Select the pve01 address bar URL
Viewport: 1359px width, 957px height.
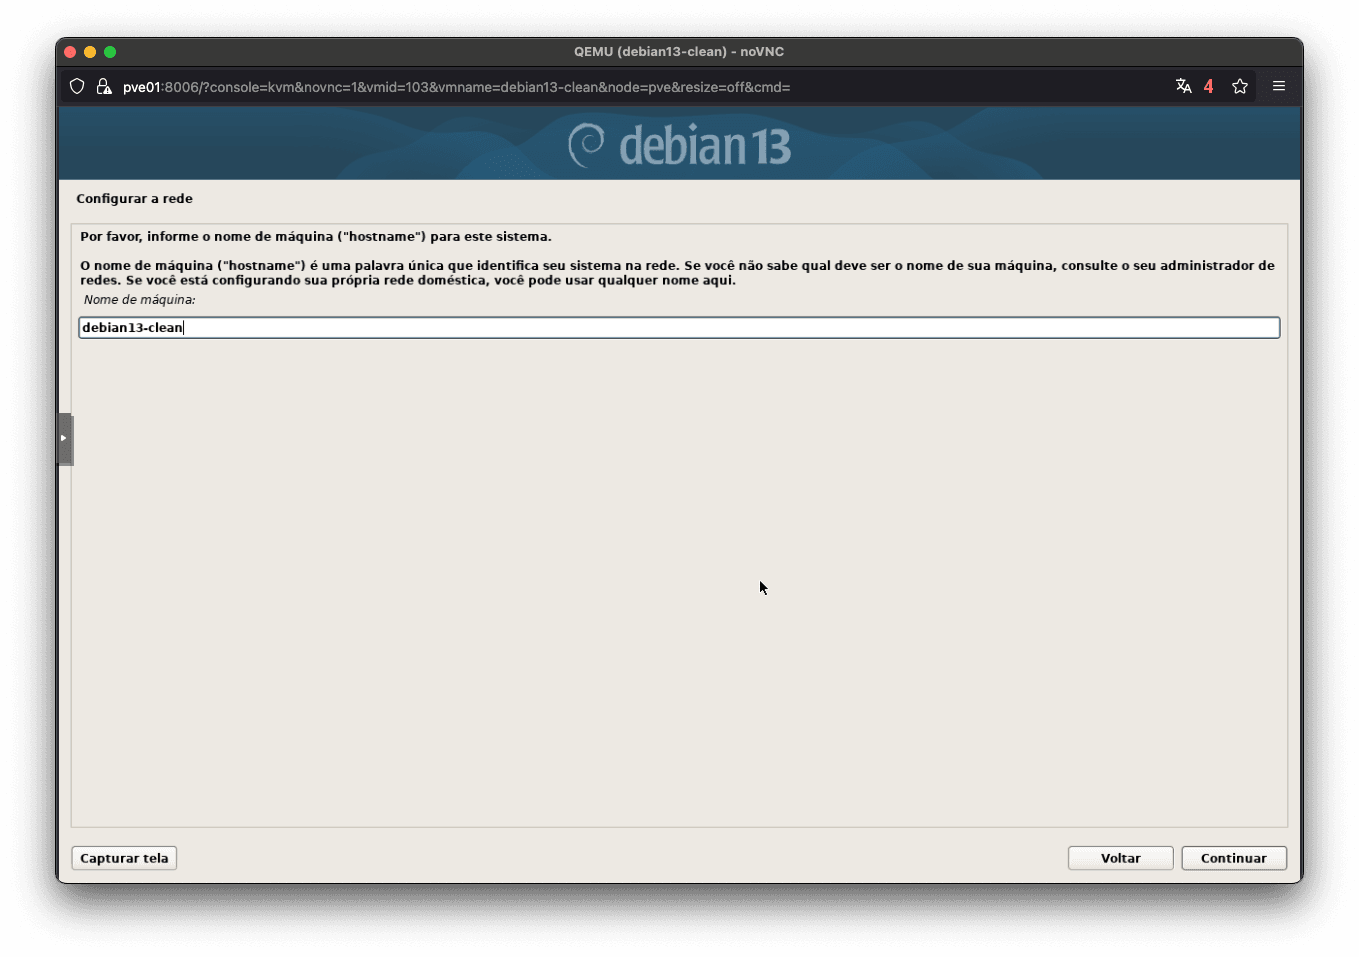tap(456, 87)
